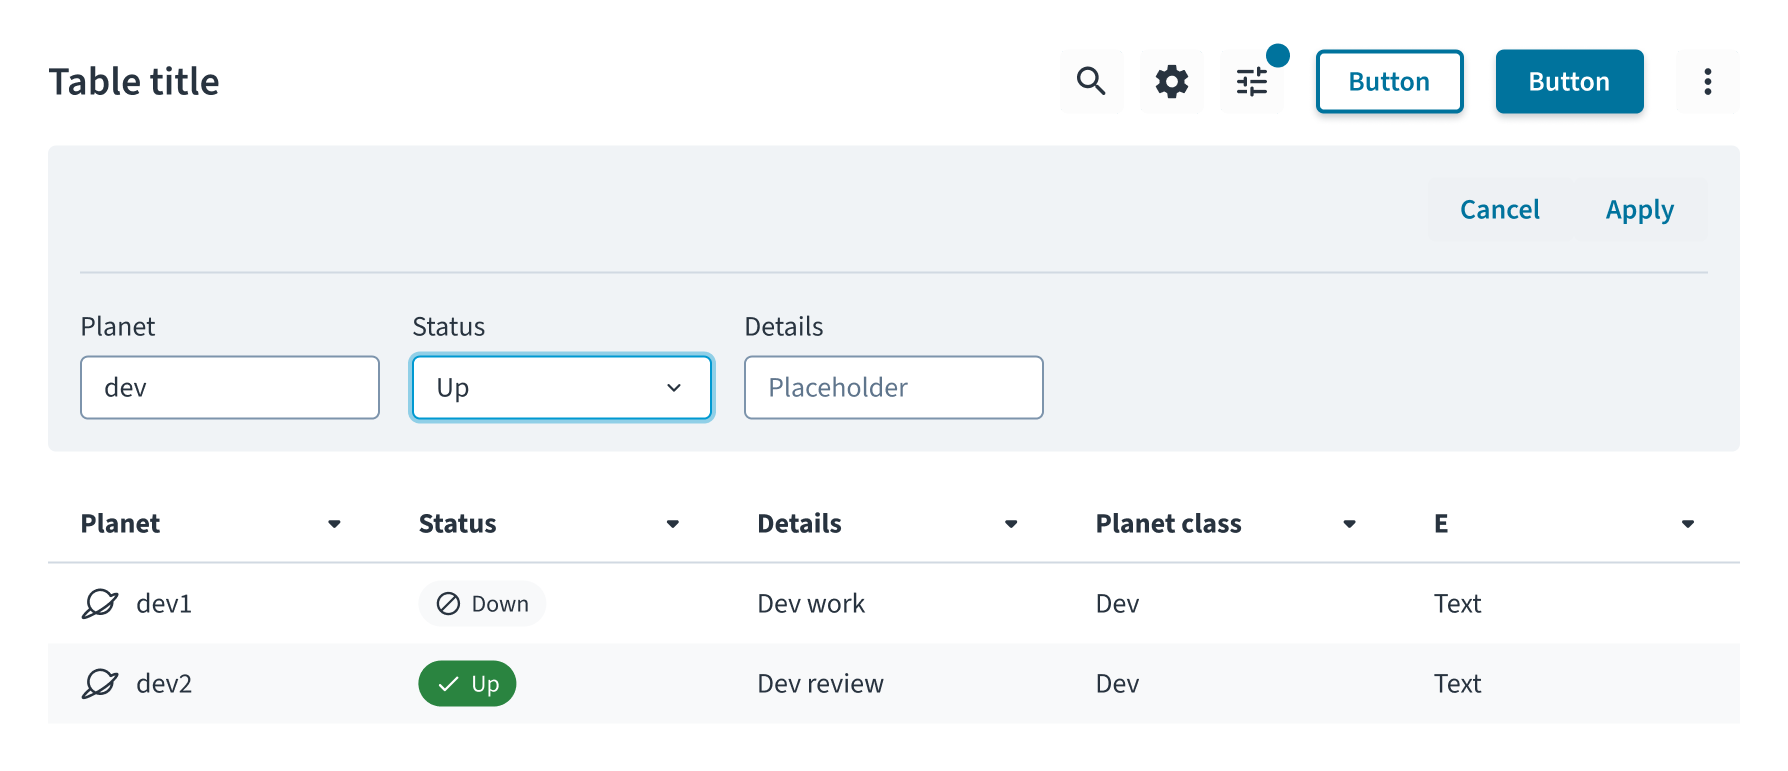Apply the table filters
Image resolution: width=1788 pixels, height=771 pixels.
click(x=1639, y=210)
